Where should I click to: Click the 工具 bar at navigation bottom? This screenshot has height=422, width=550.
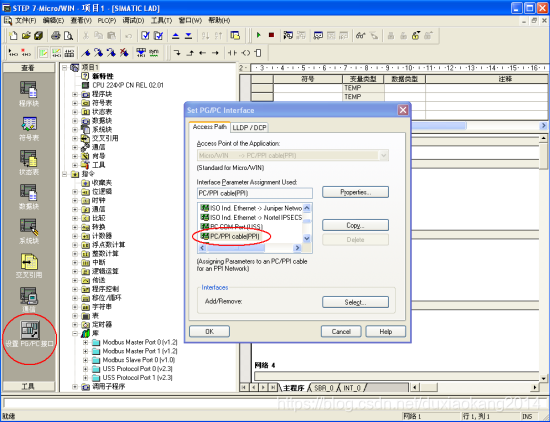tap(29, 386)
